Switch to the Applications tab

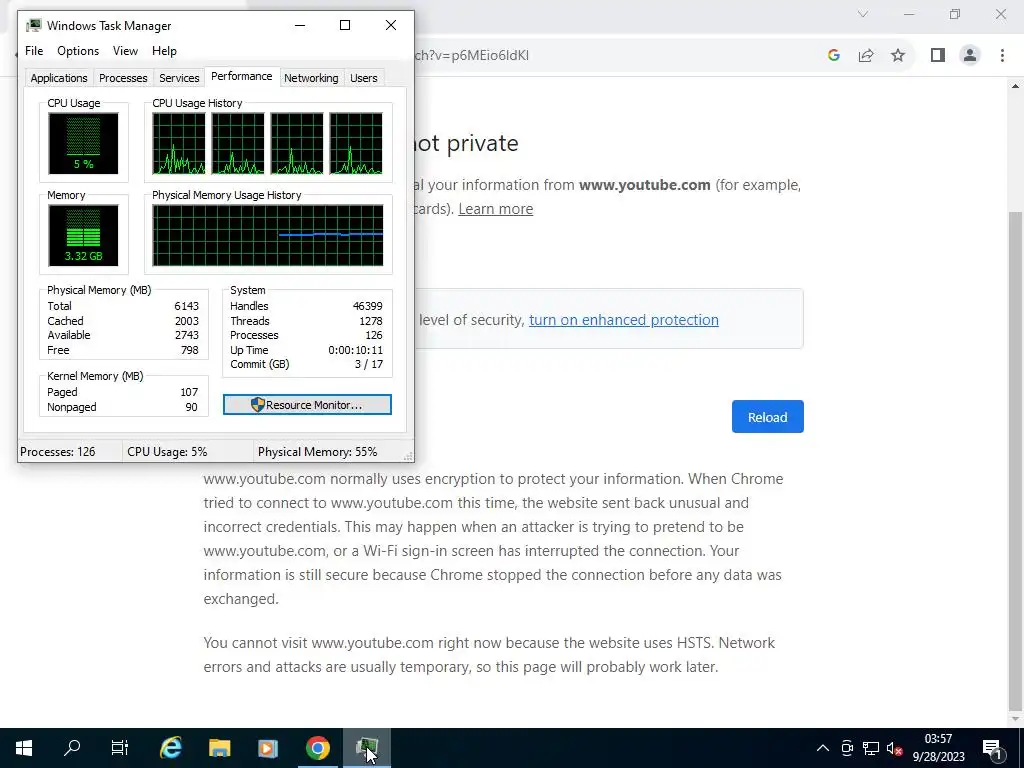[59, 78]
